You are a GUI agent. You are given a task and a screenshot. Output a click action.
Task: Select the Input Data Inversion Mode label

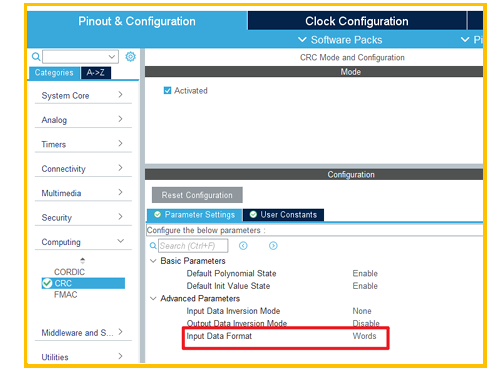pos(233,311)
